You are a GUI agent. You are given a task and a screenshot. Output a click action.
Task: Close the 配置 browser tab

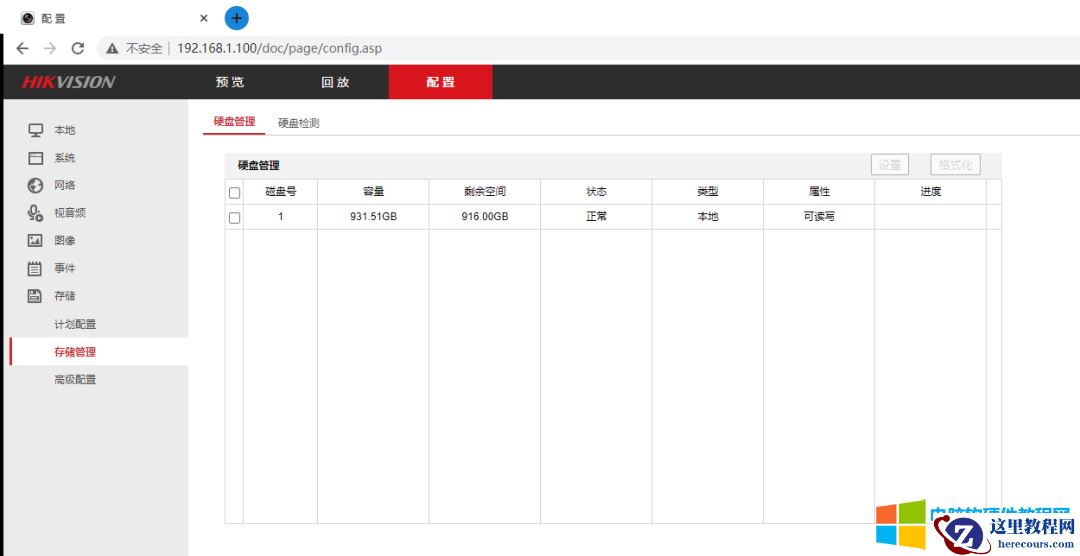(x=203, y=19)
